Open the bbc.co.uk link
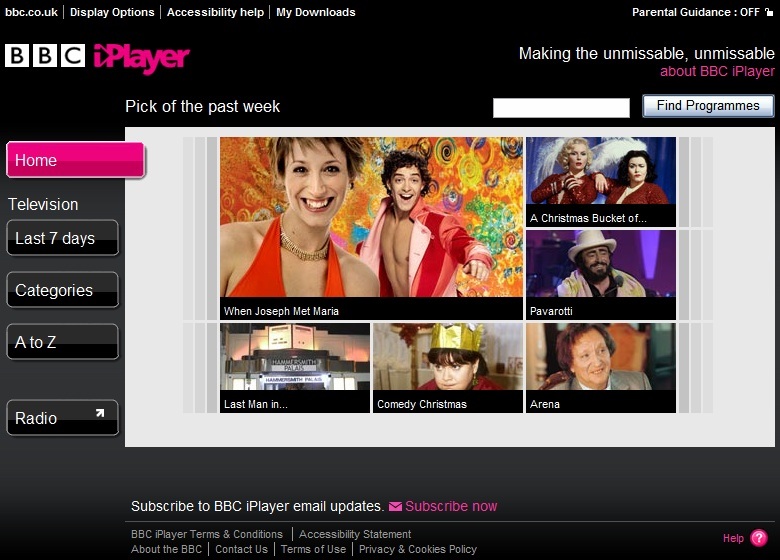Viewport: 780px width, 560px height. (x=31, y=12)
